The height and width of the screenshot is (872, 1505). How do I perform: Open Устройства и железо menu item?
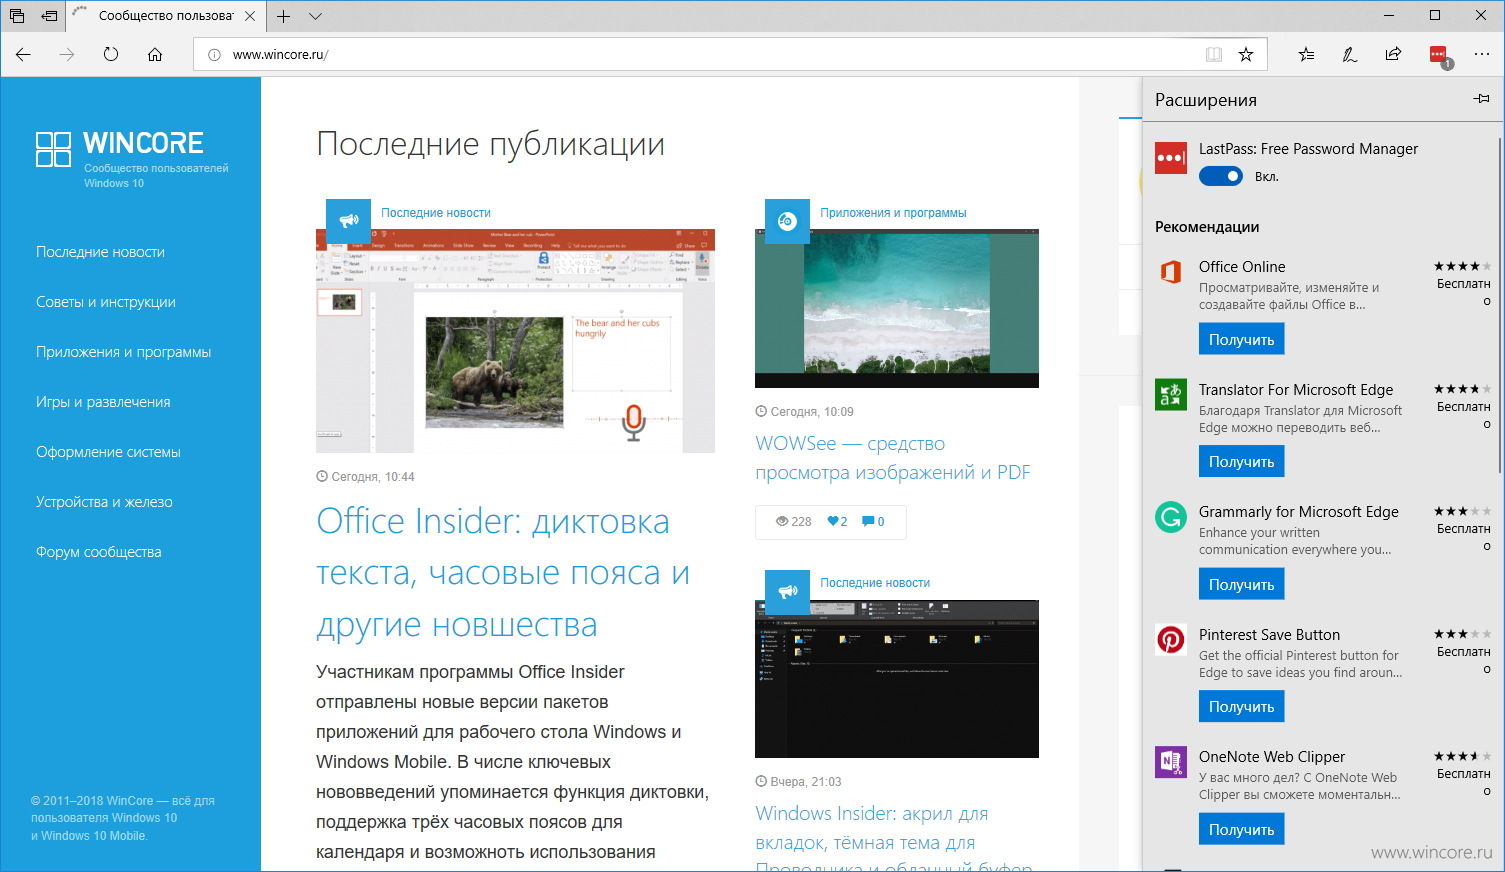pyautogui.click(x=104, y=502)
